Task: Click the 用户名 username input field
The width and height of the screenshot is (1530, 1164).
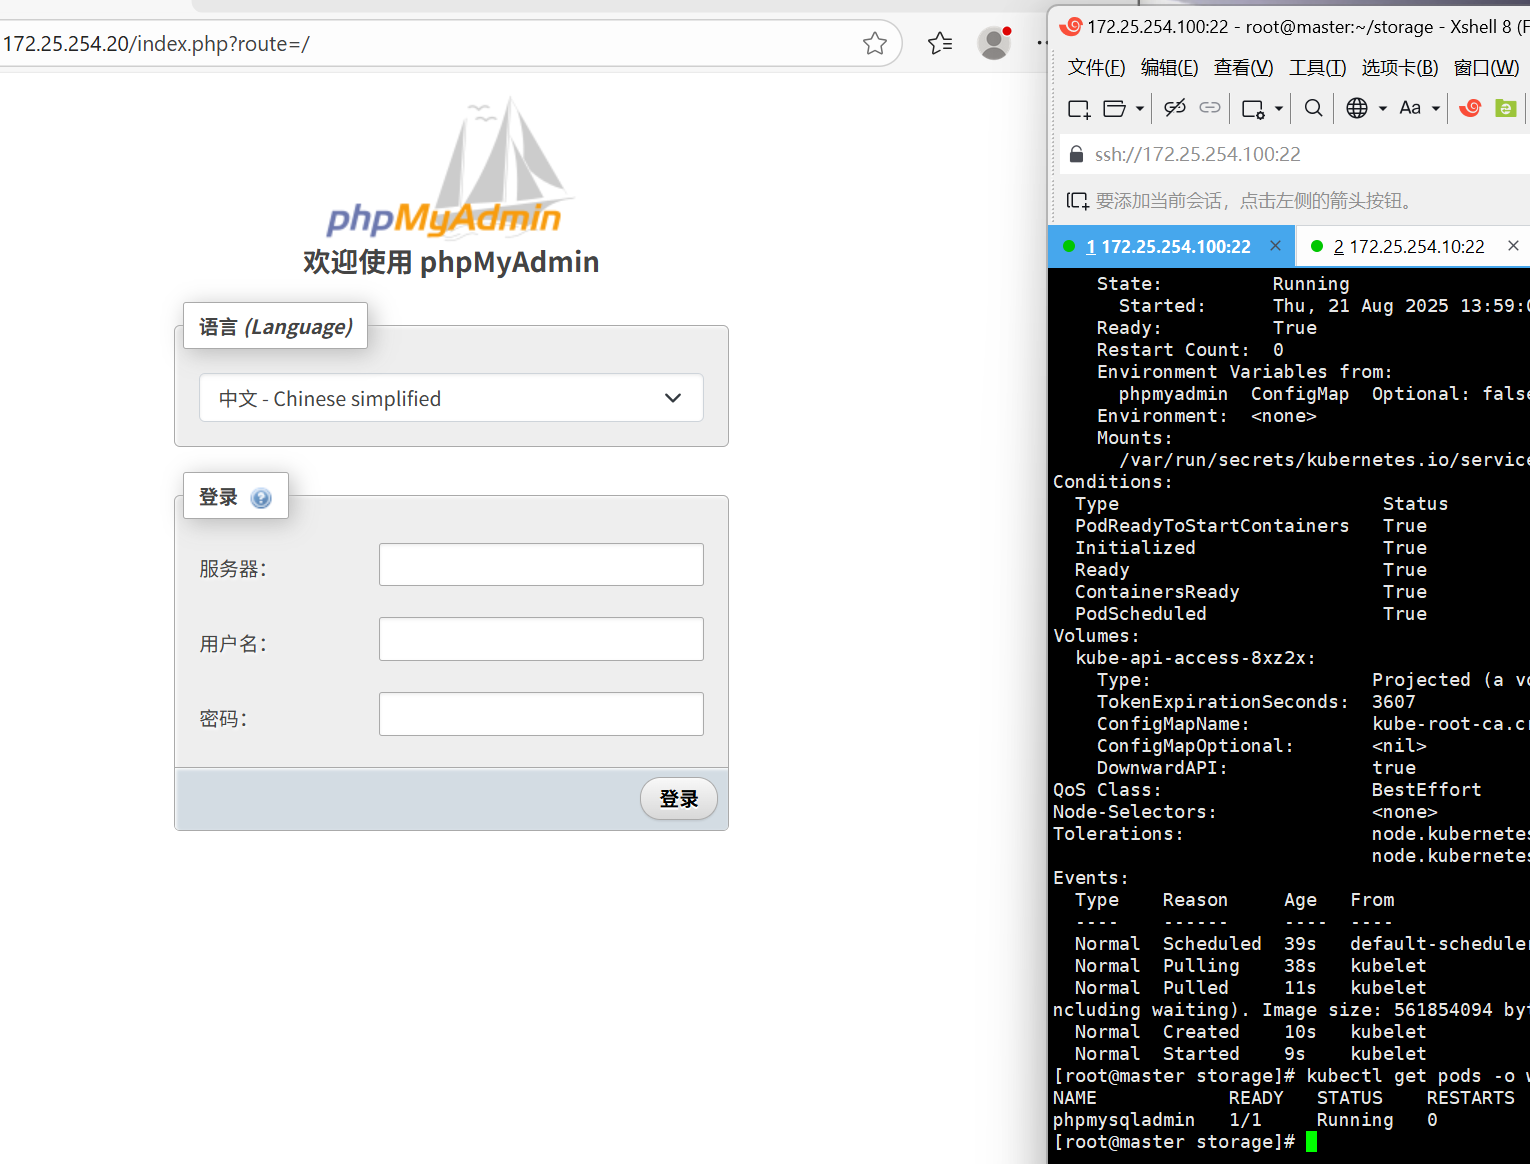Action: click(541, 639)
